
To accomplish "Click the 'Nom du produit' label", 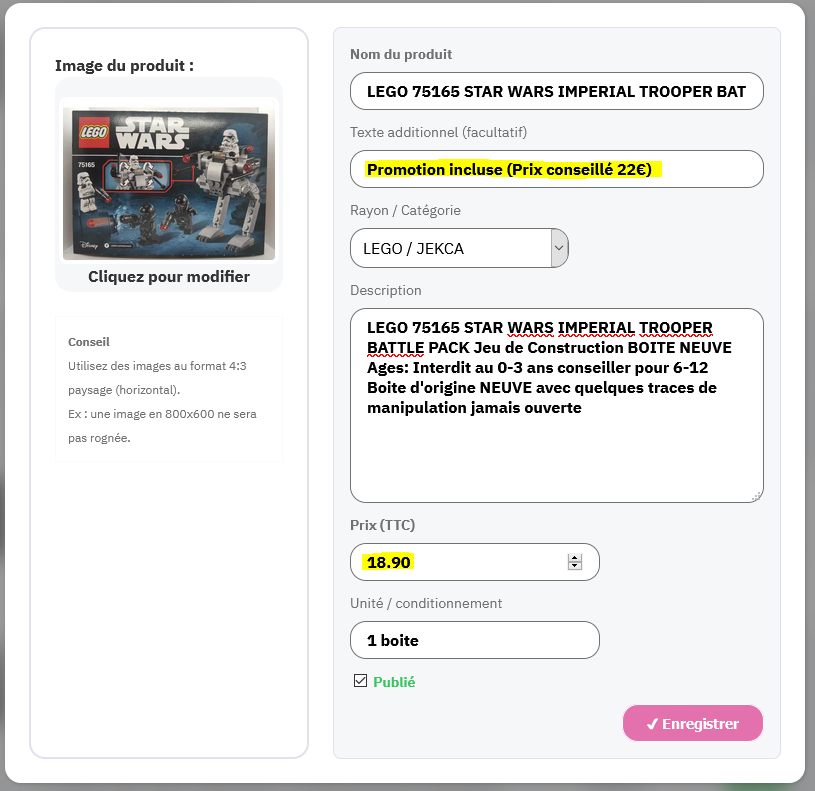I will pos(401,54).
